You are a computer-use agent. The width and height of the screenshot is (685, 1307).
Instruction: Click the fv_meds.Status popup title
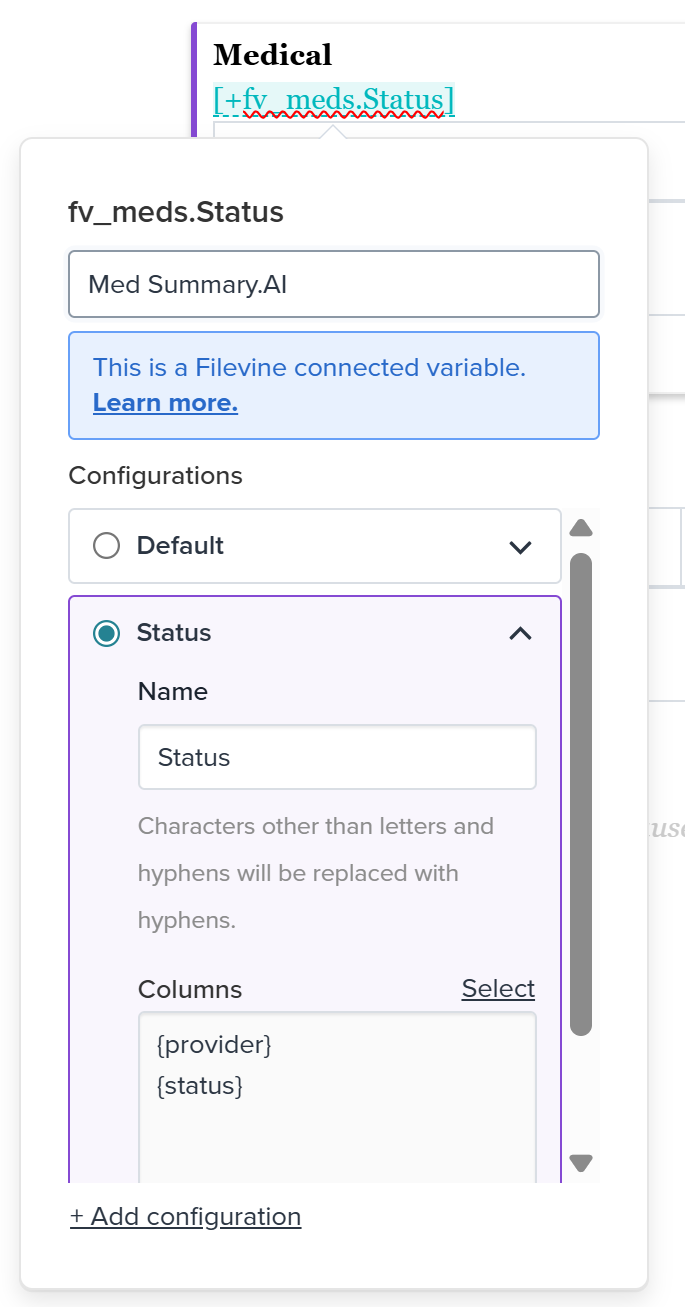pos(176,212)
